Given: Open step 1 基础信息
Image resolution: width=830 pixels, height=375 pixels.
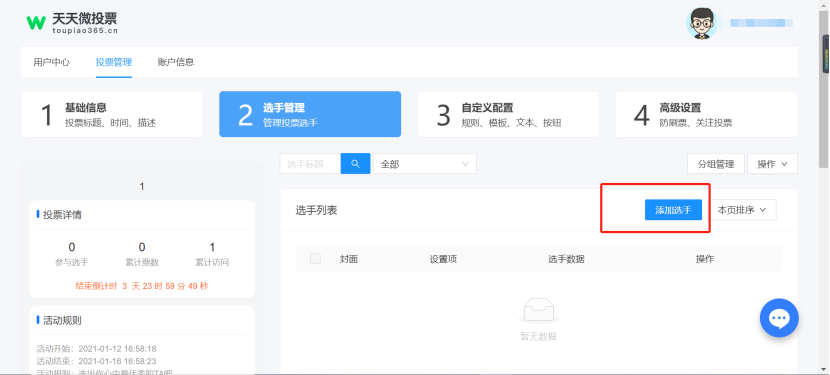Looking at the screenshot, I should click(x=112, y=114).
